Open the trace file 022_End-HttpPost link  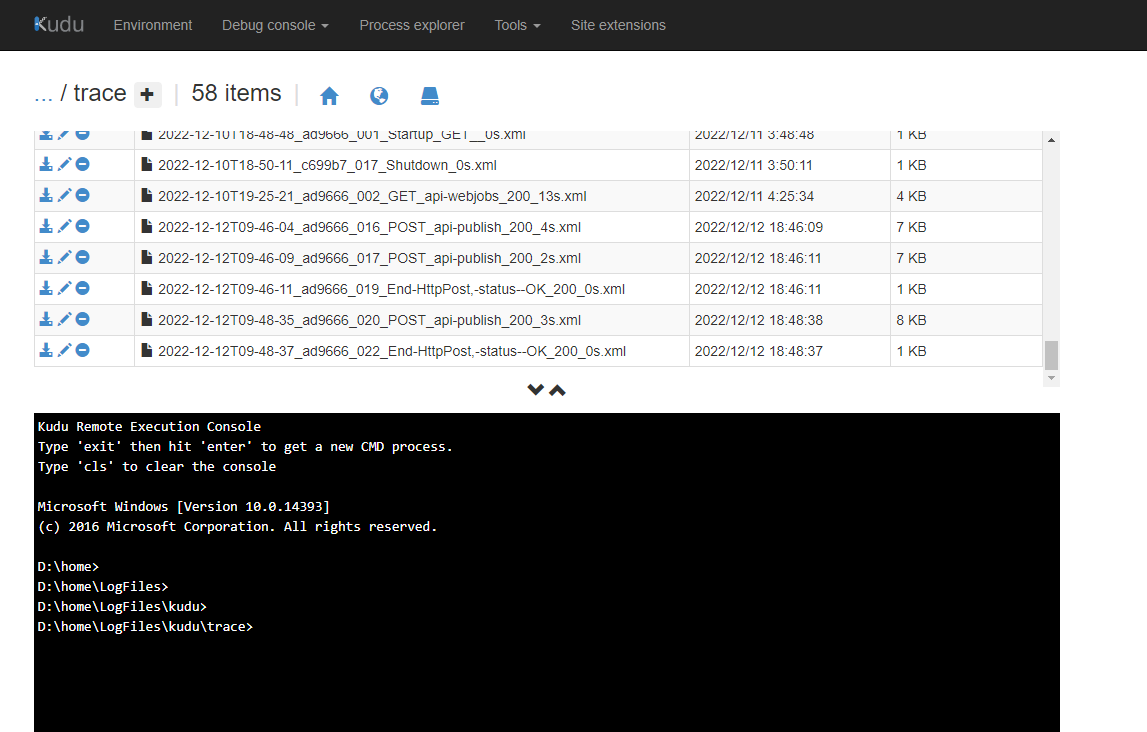pos(392,351)
